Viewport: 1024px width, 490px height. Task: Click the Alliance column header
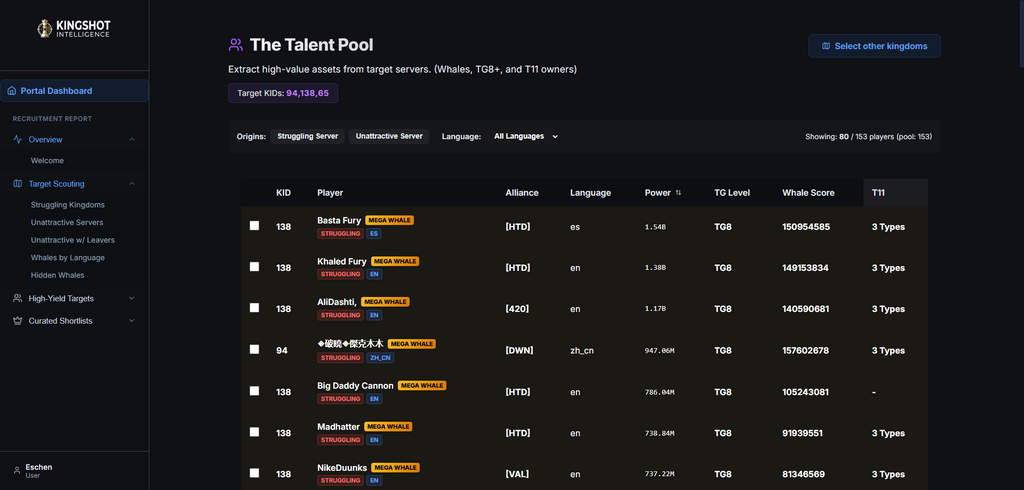coord(522,193)
